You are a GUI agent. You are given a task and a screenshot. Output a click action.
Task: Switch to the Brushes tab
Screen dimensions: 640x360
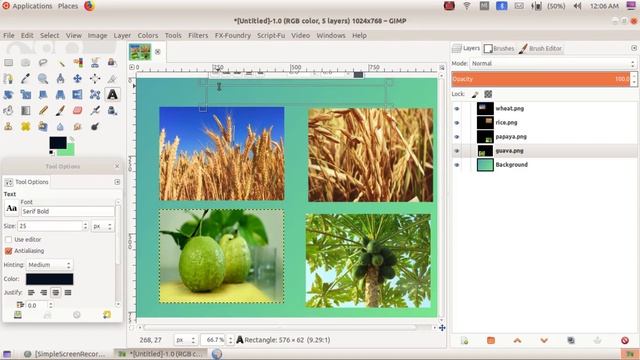499,49
